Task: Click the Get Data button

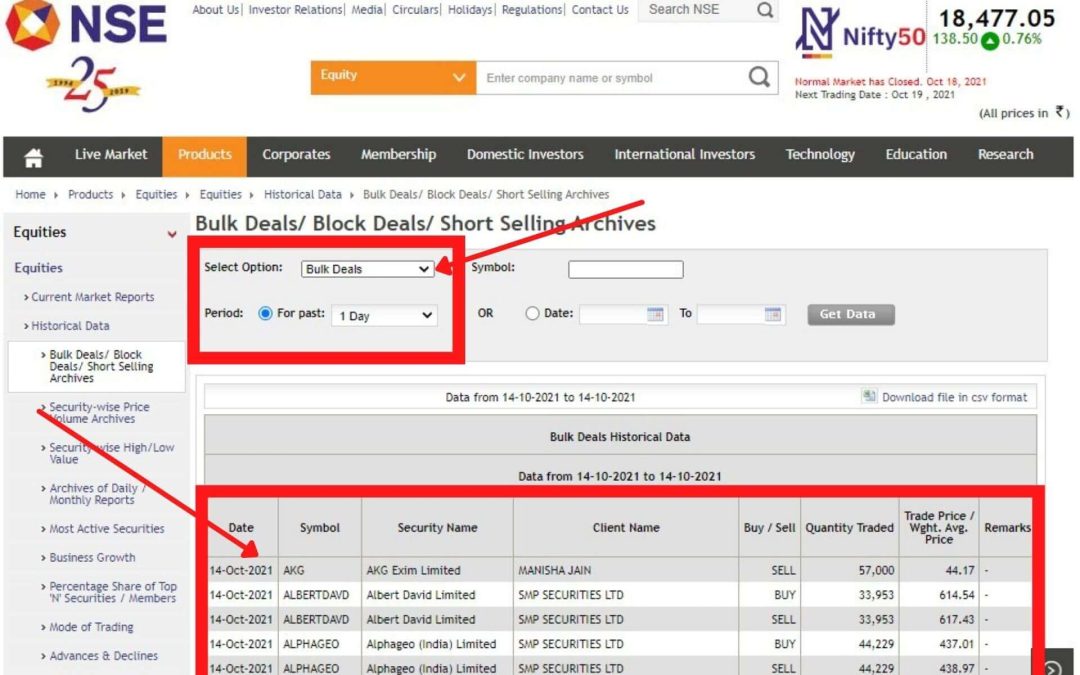Action: tap(851, 314)
